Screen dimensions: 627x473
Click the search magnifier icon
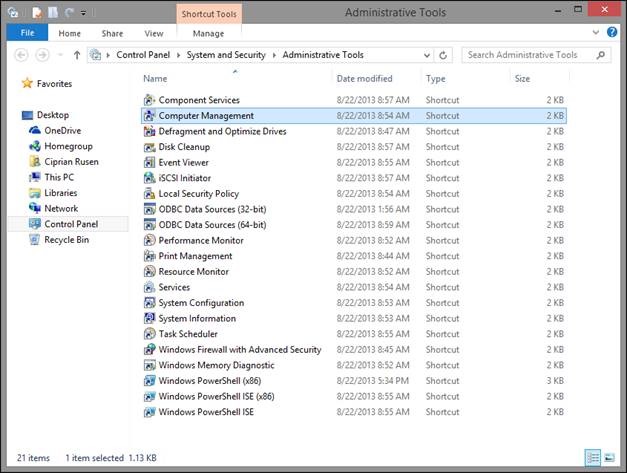click(x=600, y=55)
